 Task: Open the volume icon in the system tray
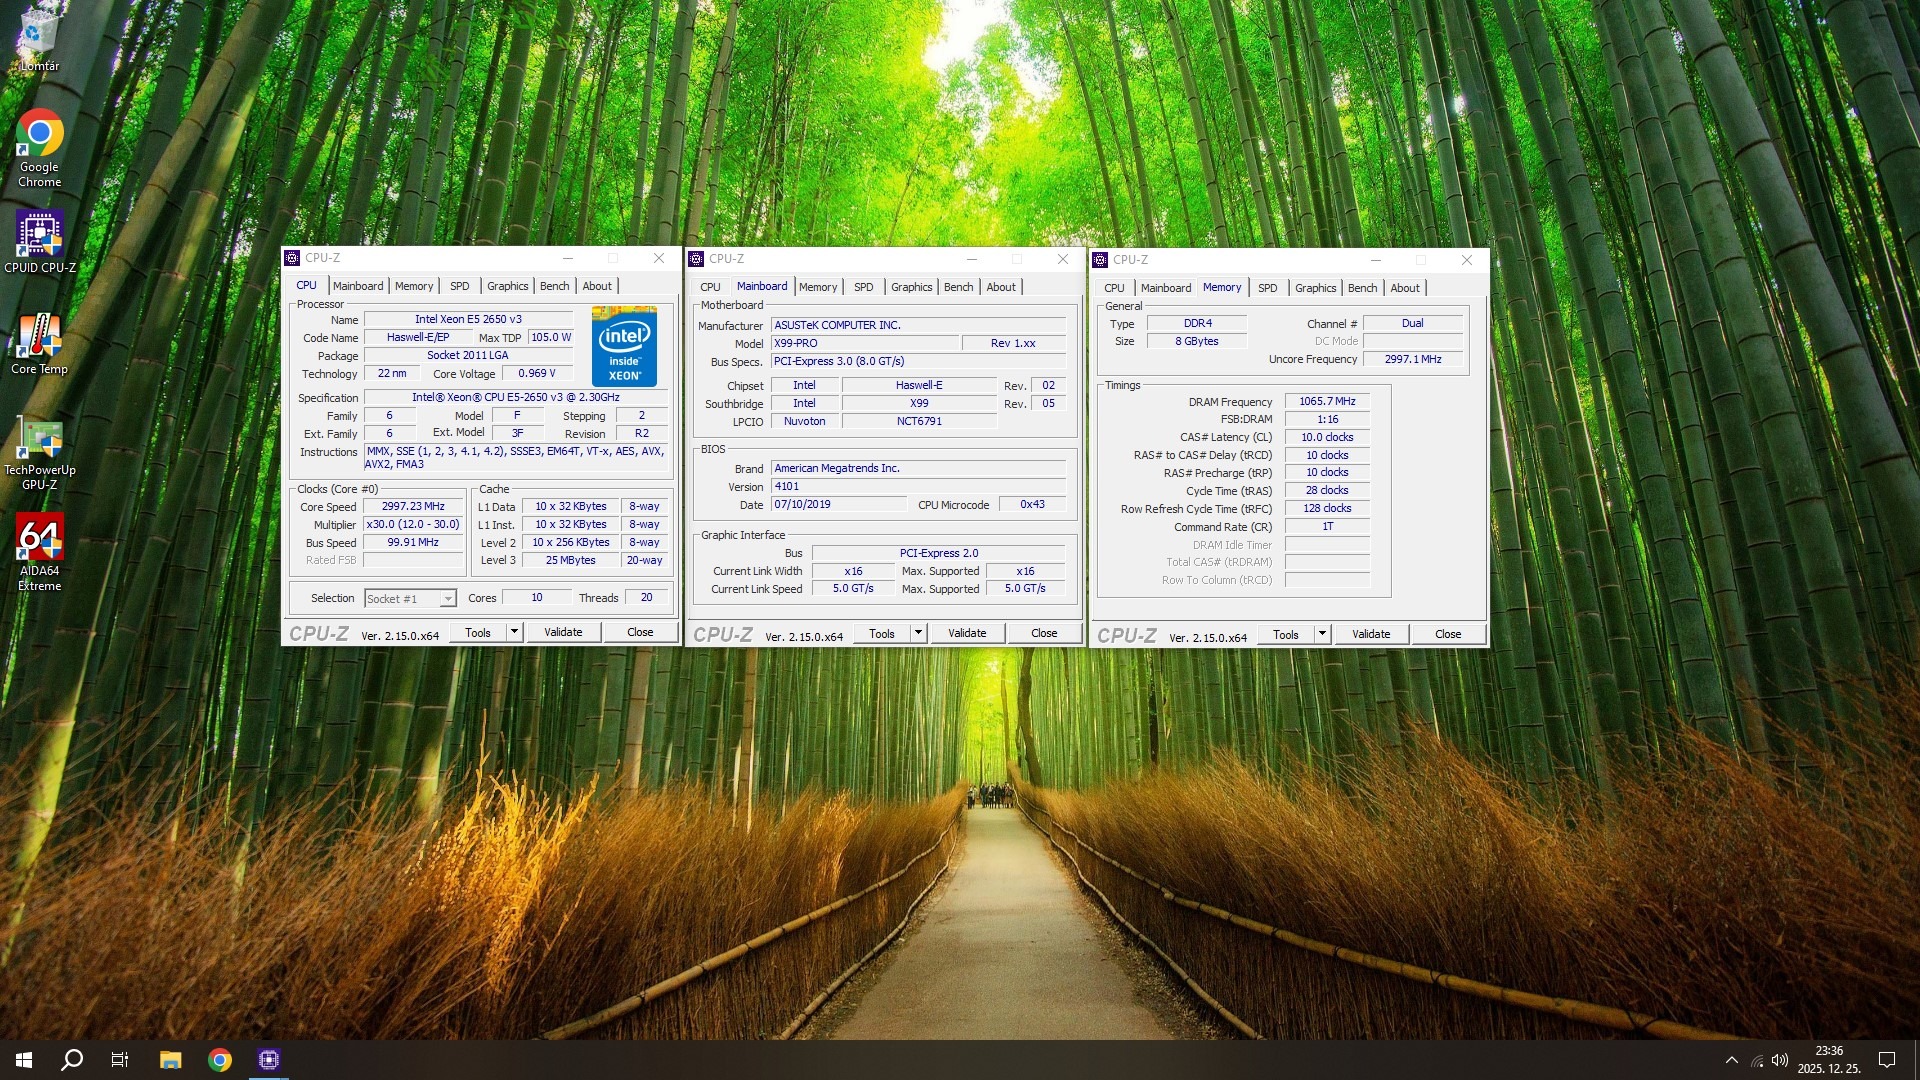point(1779,1060)
